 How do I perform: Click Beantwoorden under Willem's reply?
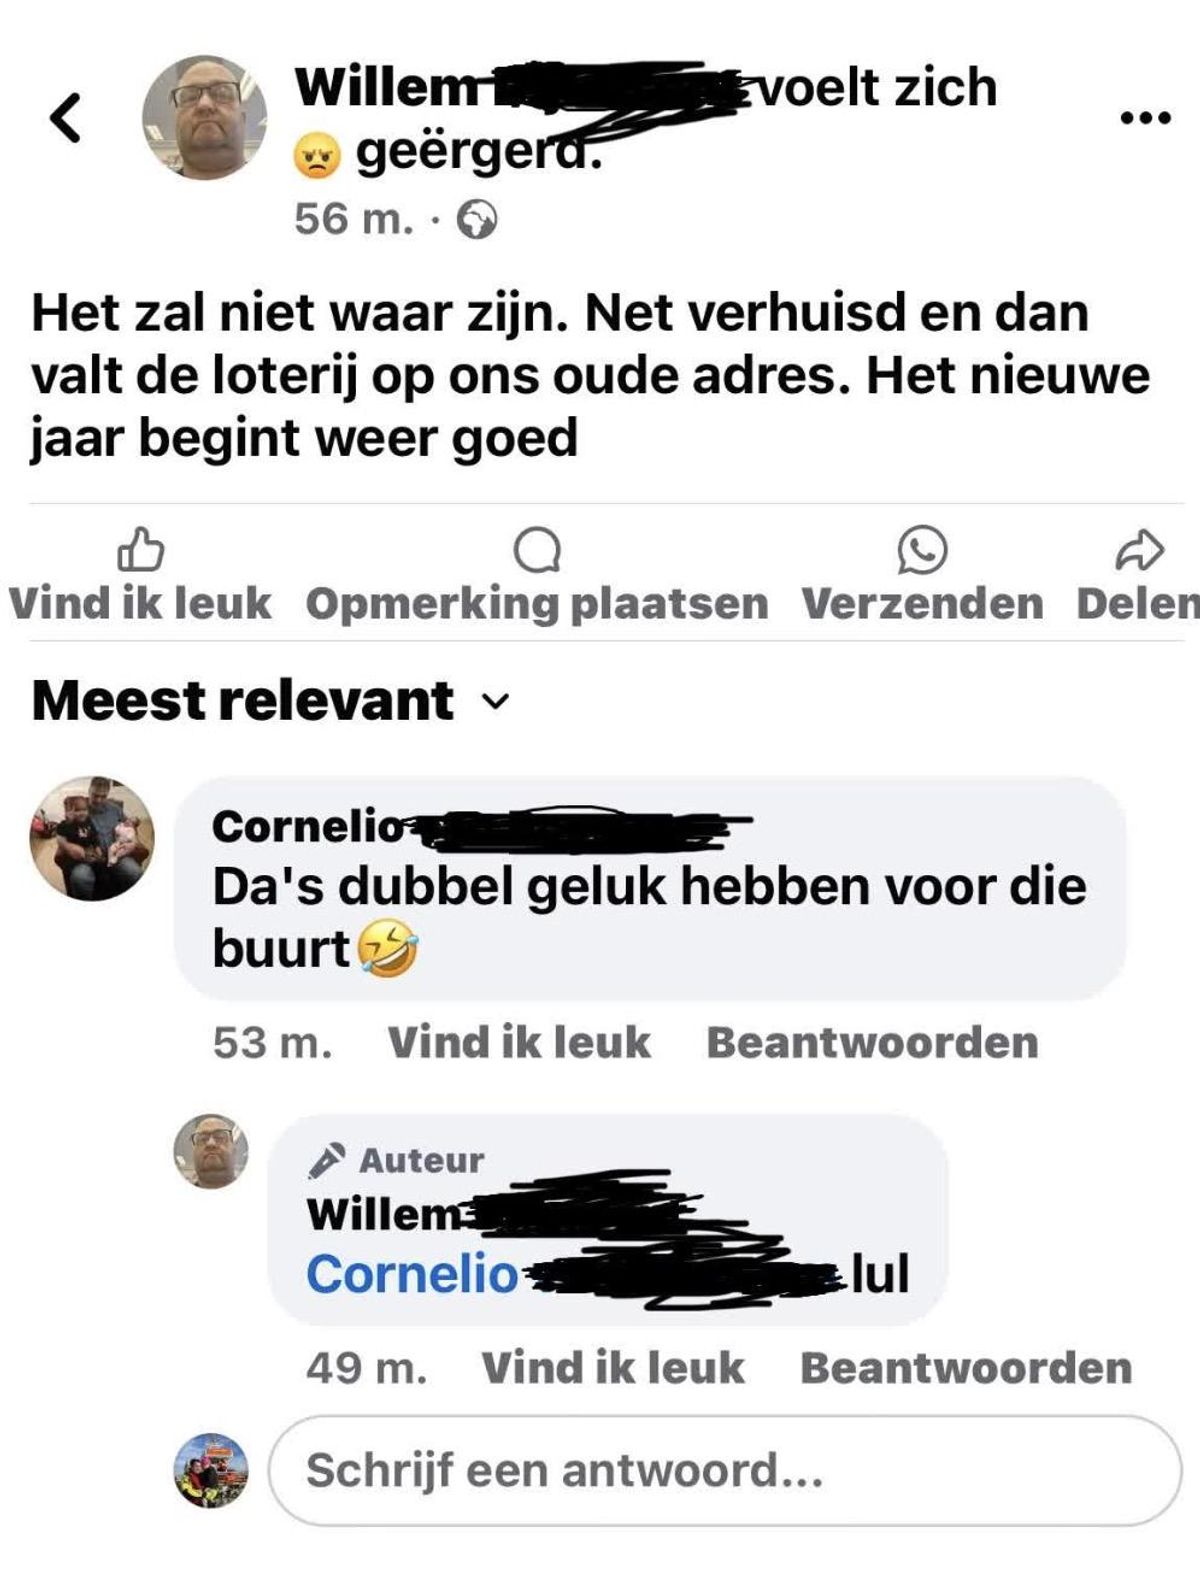[x=966, y=1367]
